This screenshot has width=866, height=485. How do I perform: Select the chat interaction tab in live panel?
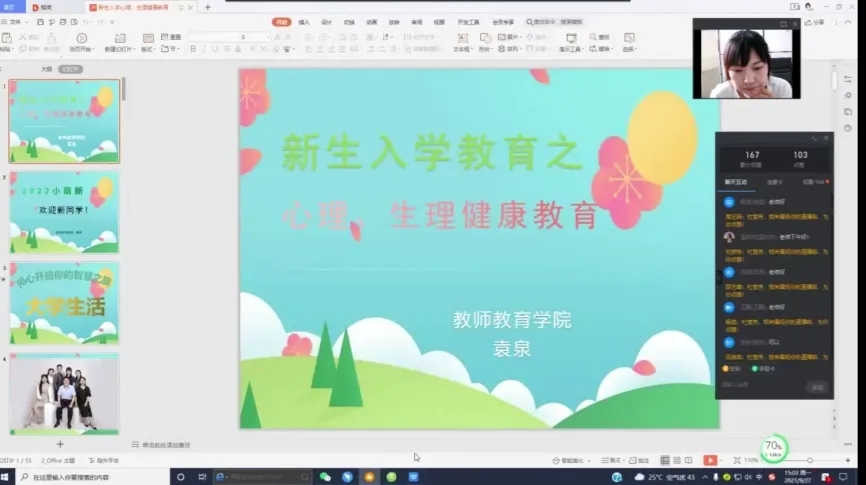(x=735, y=182)
